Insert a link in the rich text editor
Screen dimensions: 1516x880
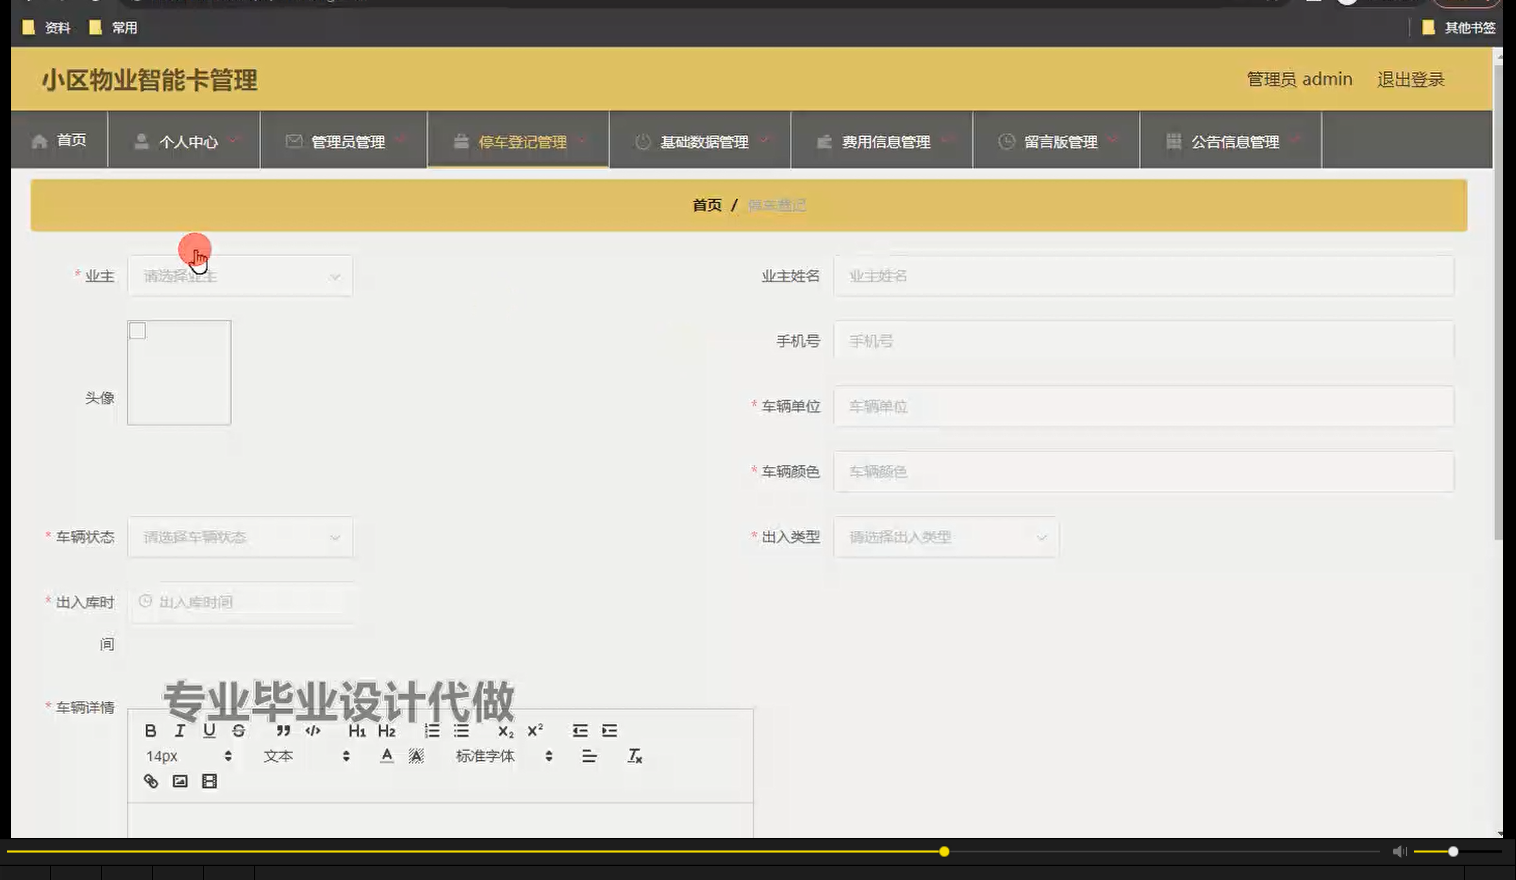click(151, 781)
